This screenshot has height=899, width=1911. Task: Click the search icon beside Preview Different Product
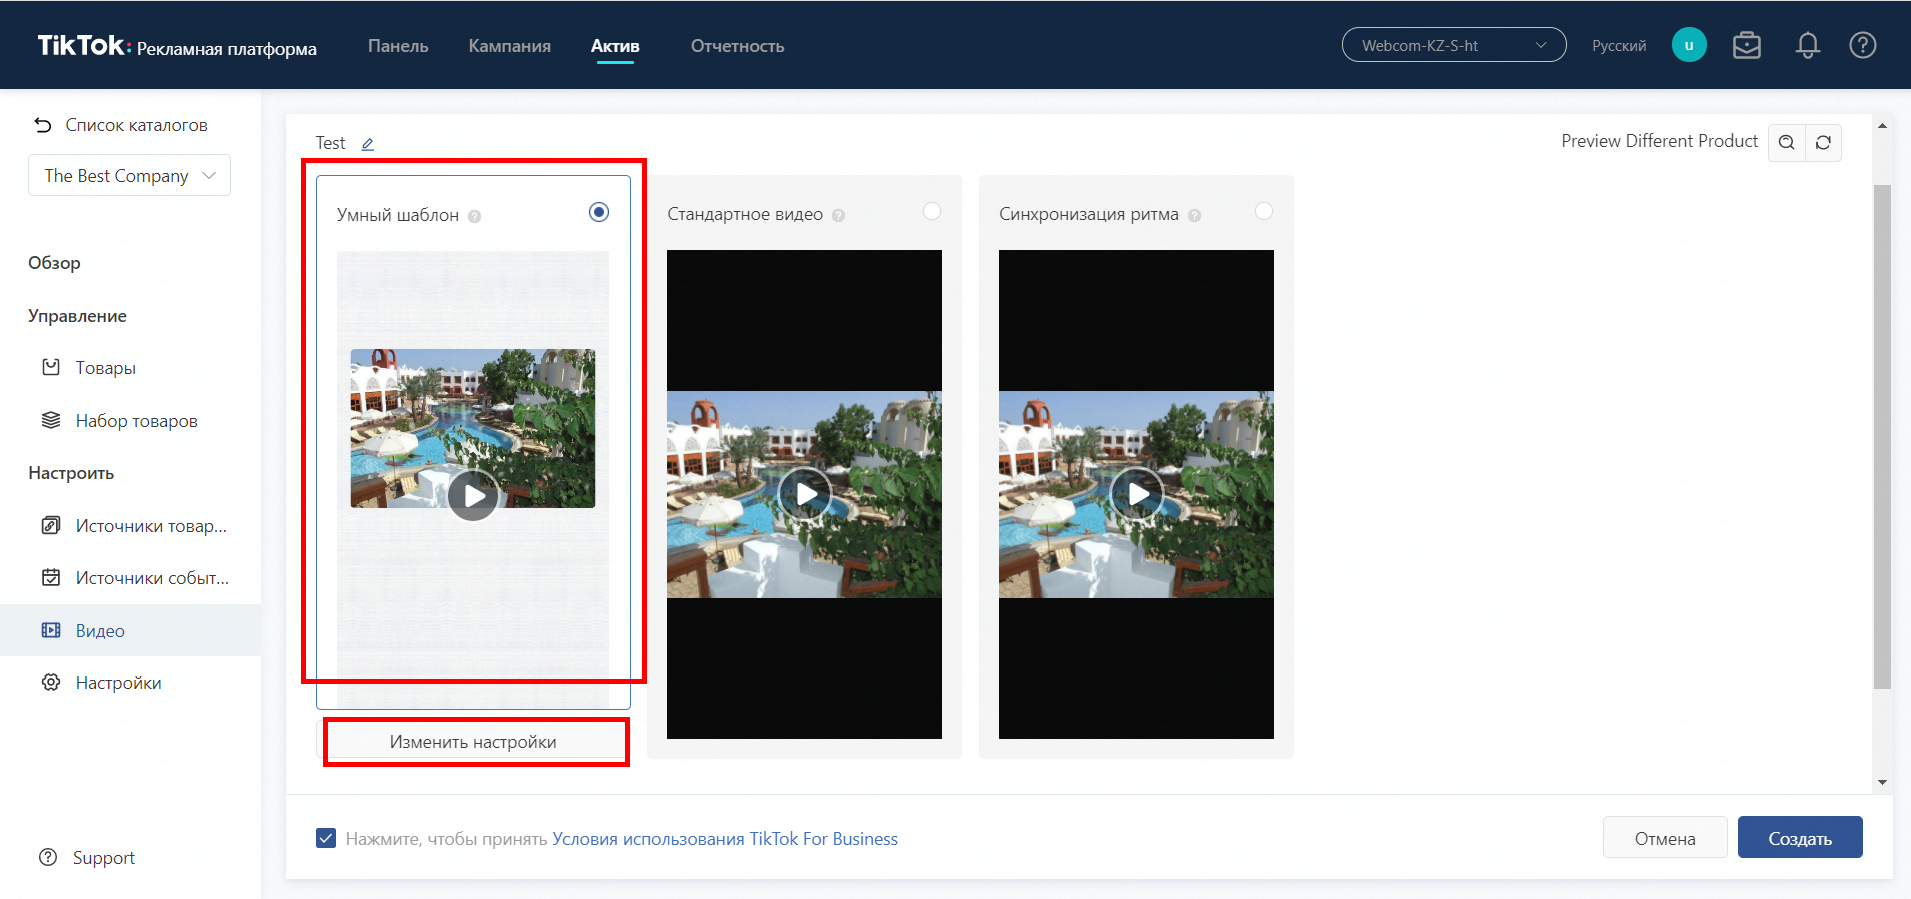pos(1786,142)
